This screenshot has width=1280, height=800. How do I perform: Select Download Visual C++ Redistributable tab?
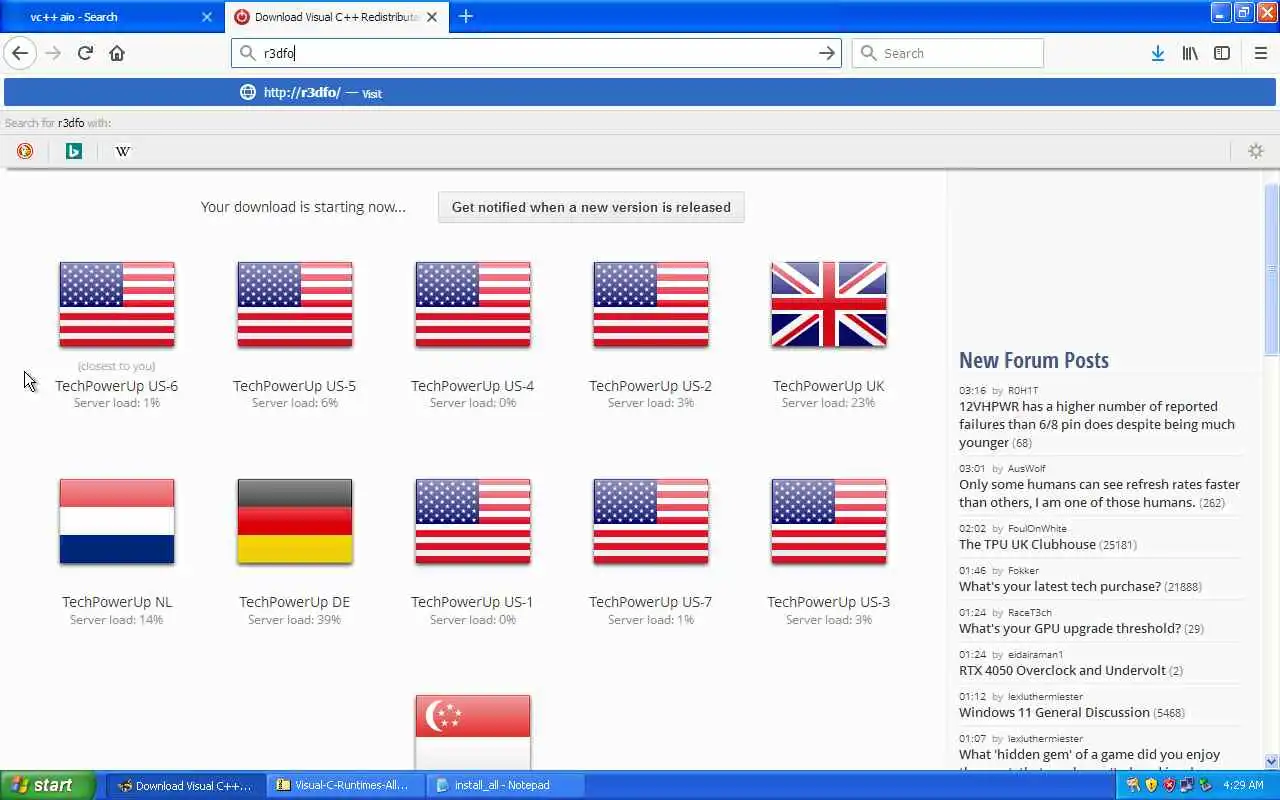[337, 17]
